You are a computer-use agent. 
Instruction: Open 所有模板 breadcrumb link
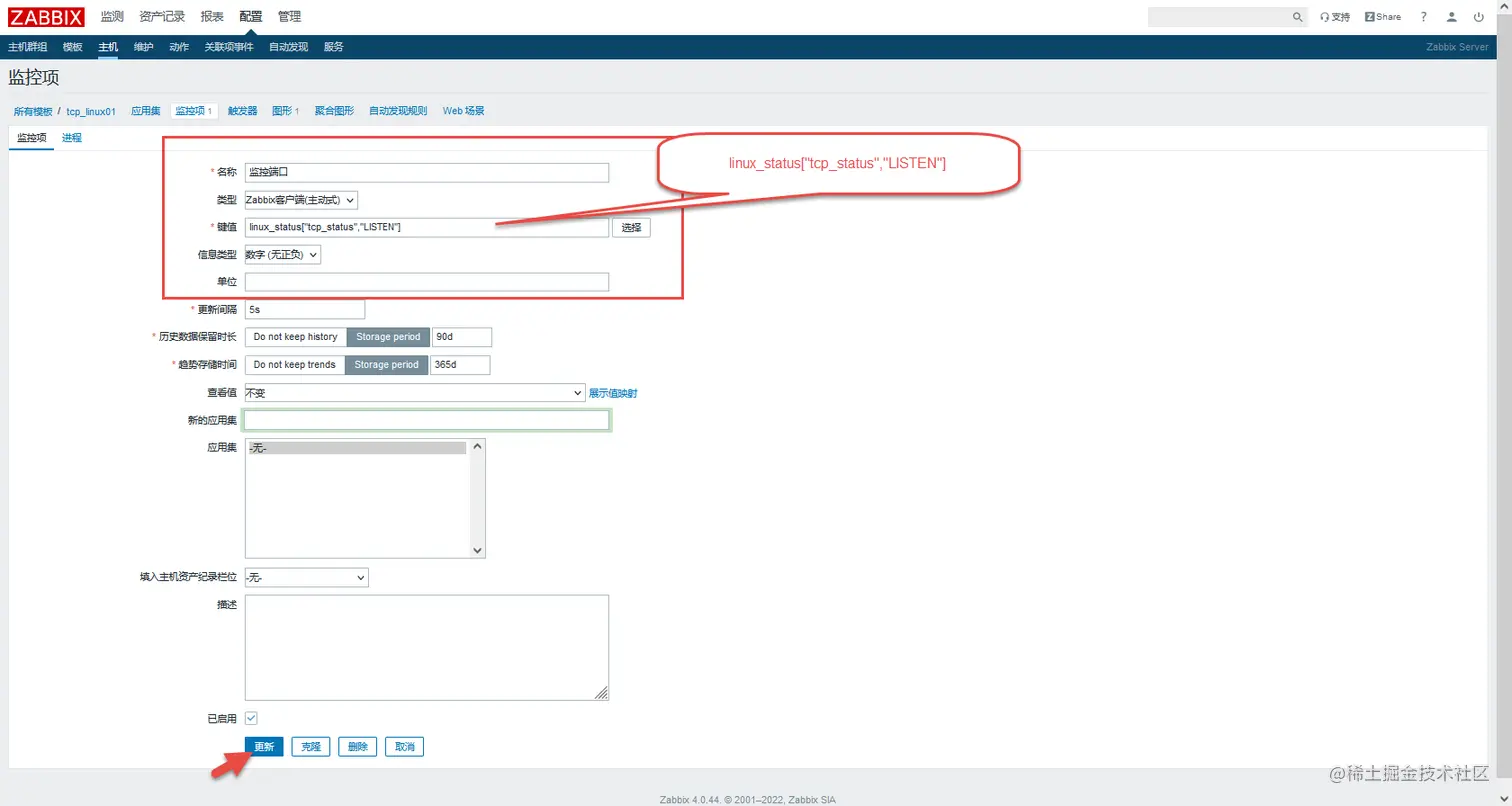tap(33, 111)
